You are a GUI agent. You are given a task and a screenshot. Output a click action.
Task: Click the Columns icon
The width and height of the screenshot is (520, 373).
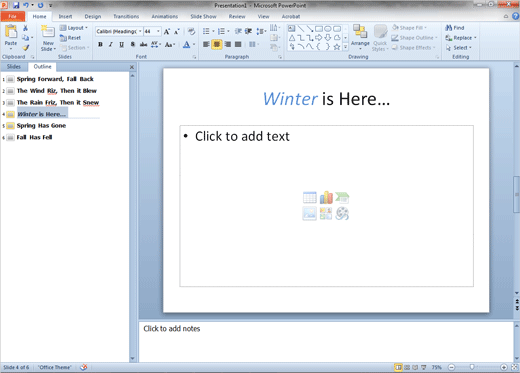252,44
